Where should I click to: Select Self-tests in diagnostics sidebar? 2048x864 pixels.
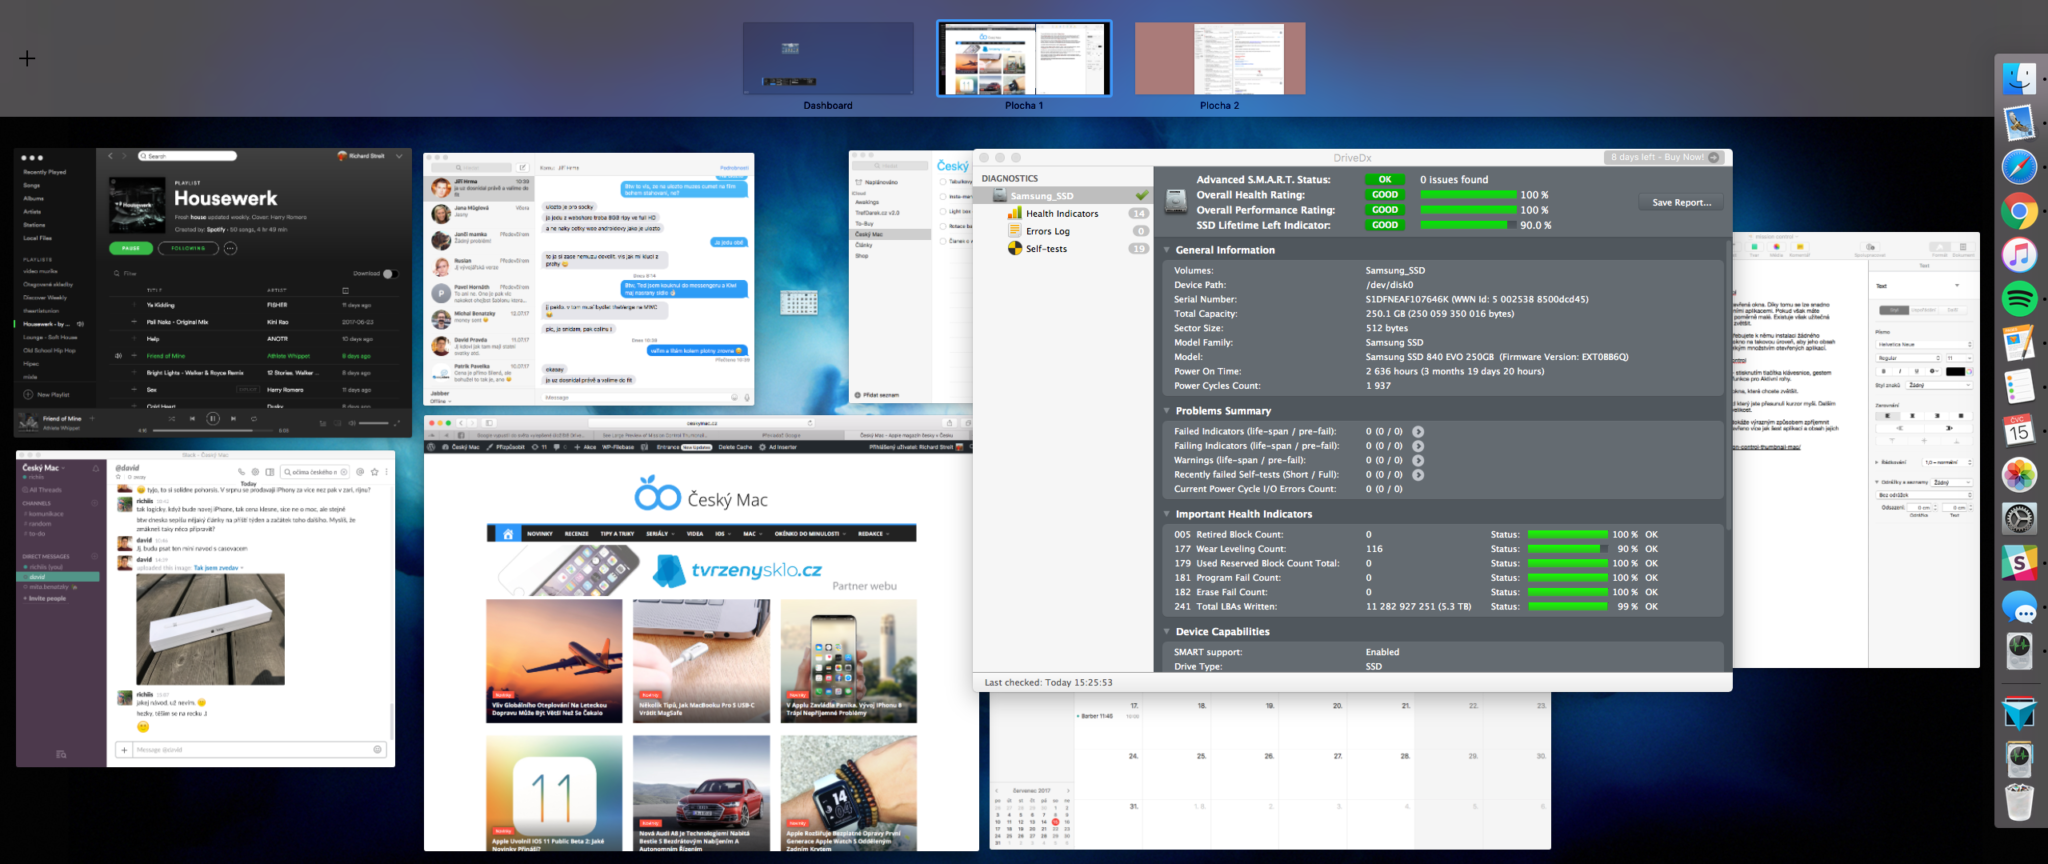1045,249
